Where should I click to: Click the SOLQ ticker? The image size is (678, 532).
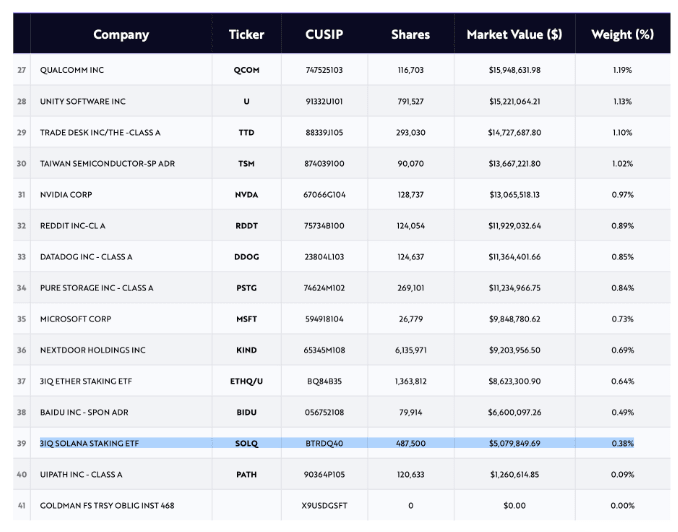(x=246, y=443)
